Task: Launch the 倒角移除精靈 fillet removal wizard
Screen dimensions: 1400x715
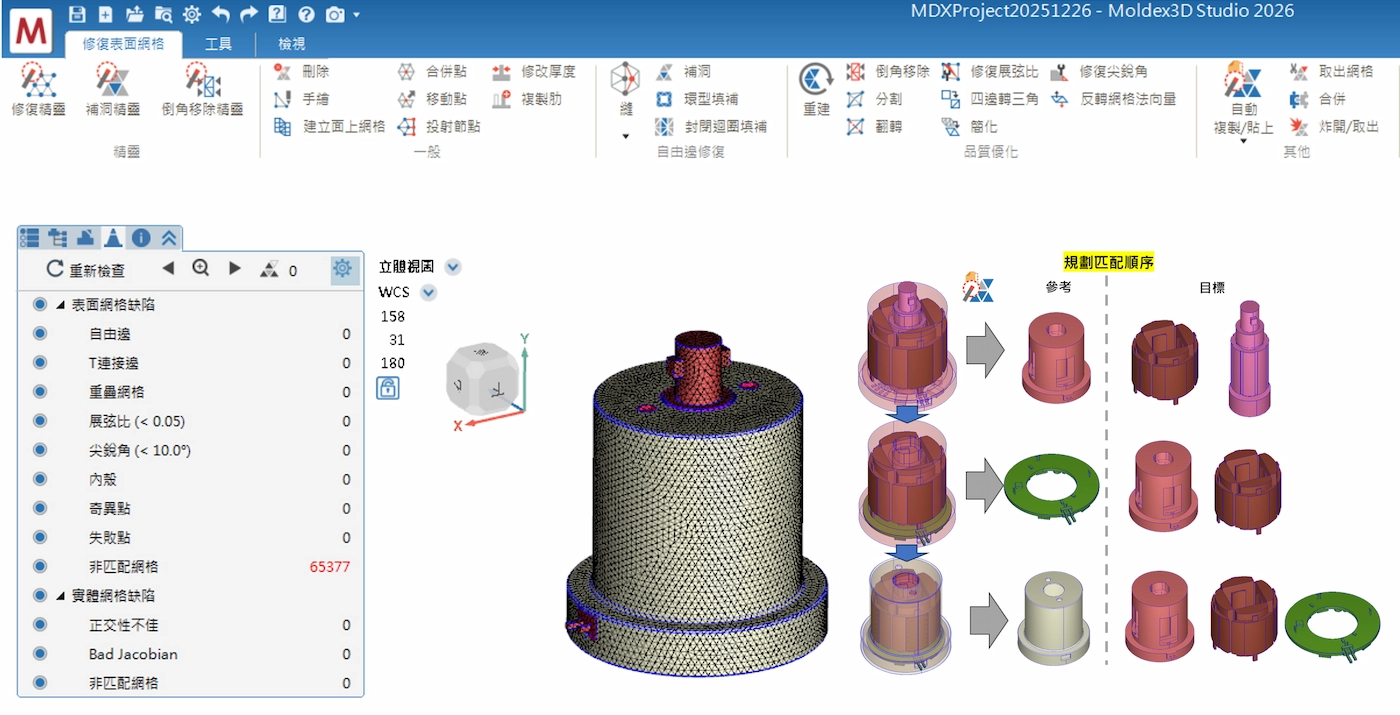Action: [203, 82]
